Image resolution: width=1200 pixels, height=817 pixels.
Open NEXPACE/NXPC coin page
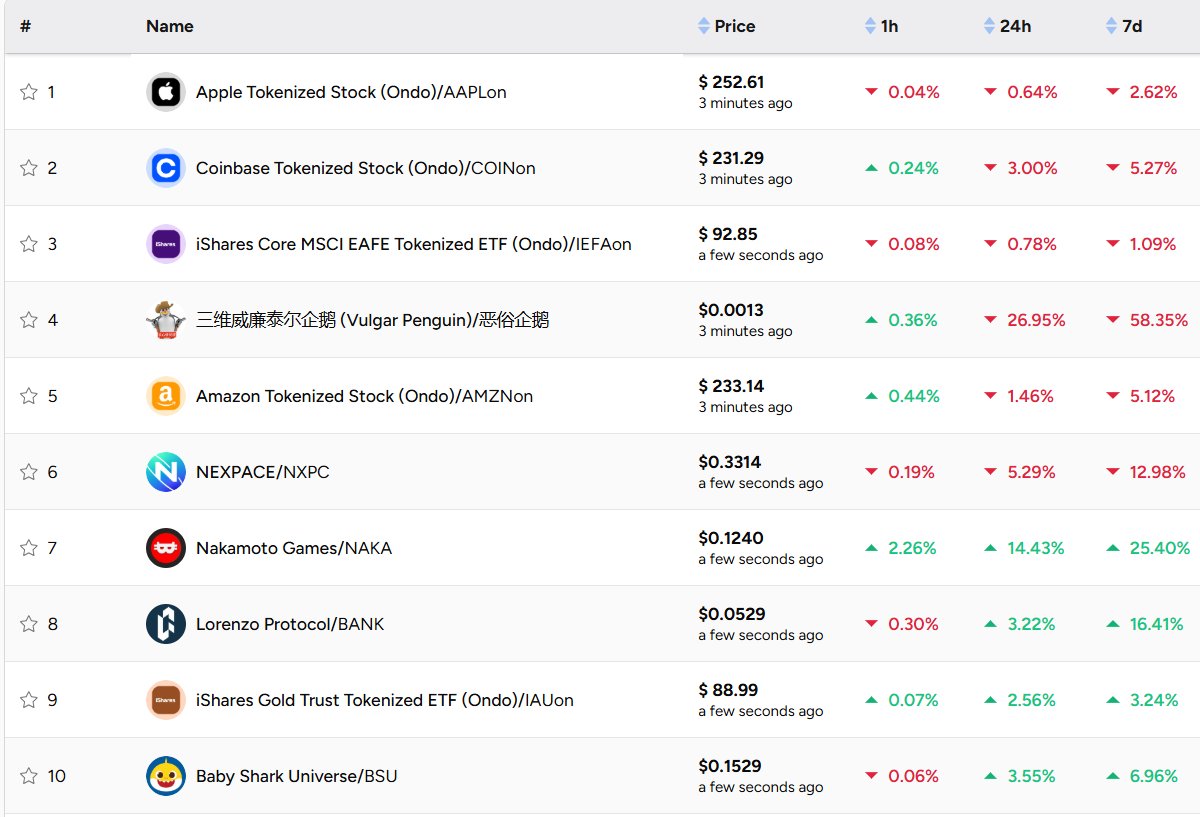262,472
